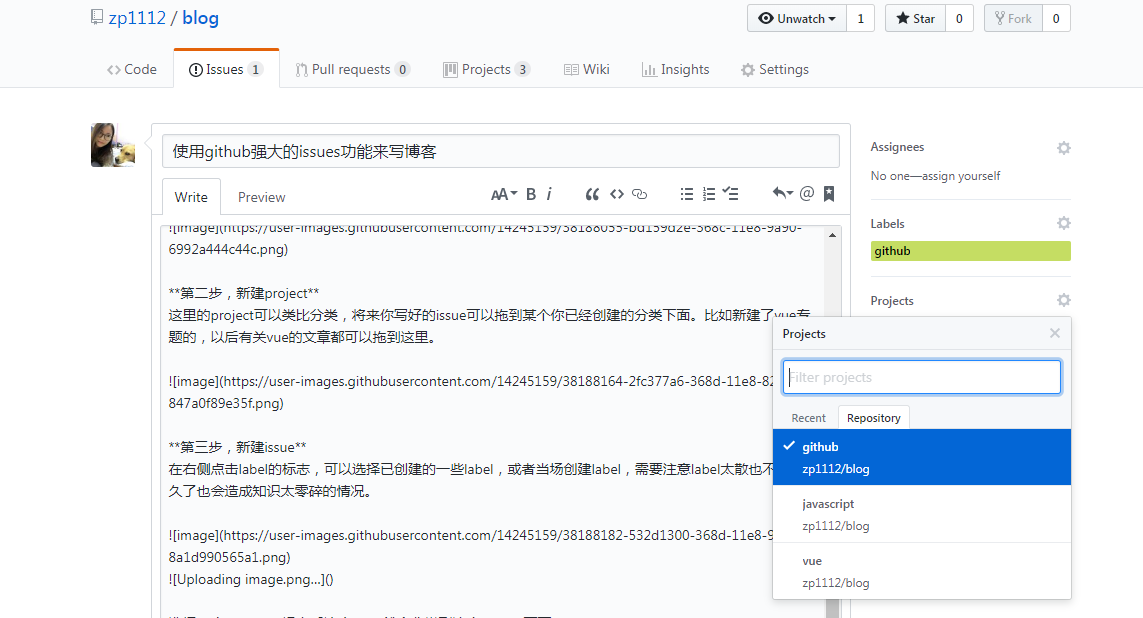View the fork count
This screenshot has width=1143, height=618.
tap(1056, 18)
